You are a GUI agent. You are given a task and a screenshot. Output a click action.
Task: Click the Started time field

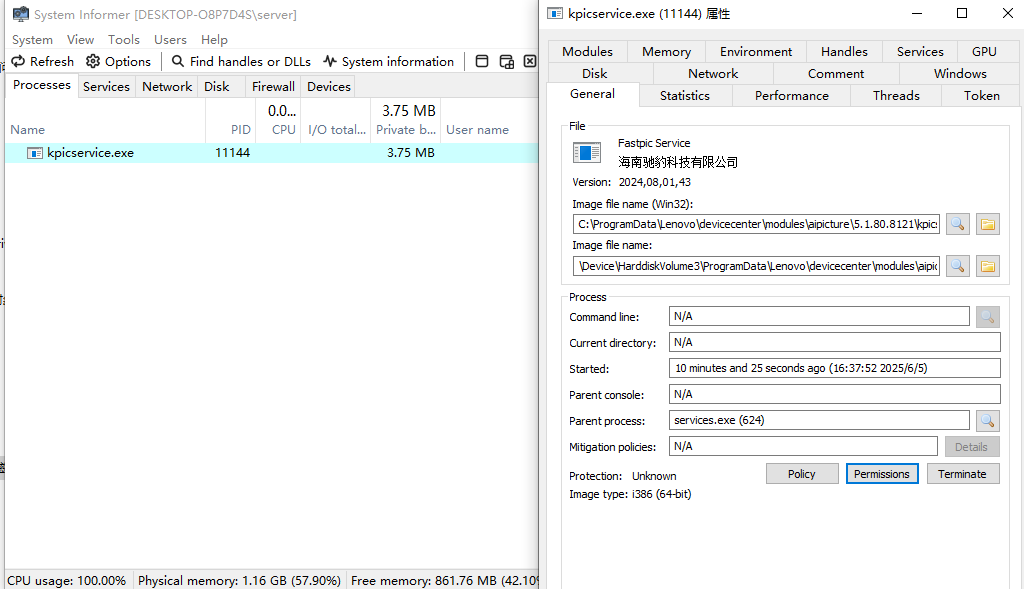(x=834, y=368)
